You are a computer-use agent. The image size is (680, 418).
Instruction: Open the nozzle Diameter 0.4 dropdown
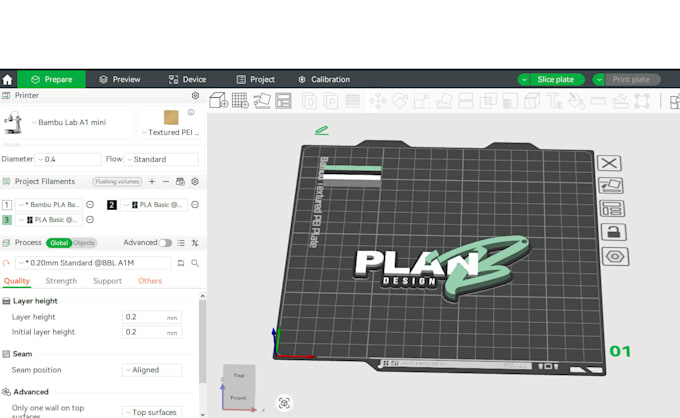[68, 160]
